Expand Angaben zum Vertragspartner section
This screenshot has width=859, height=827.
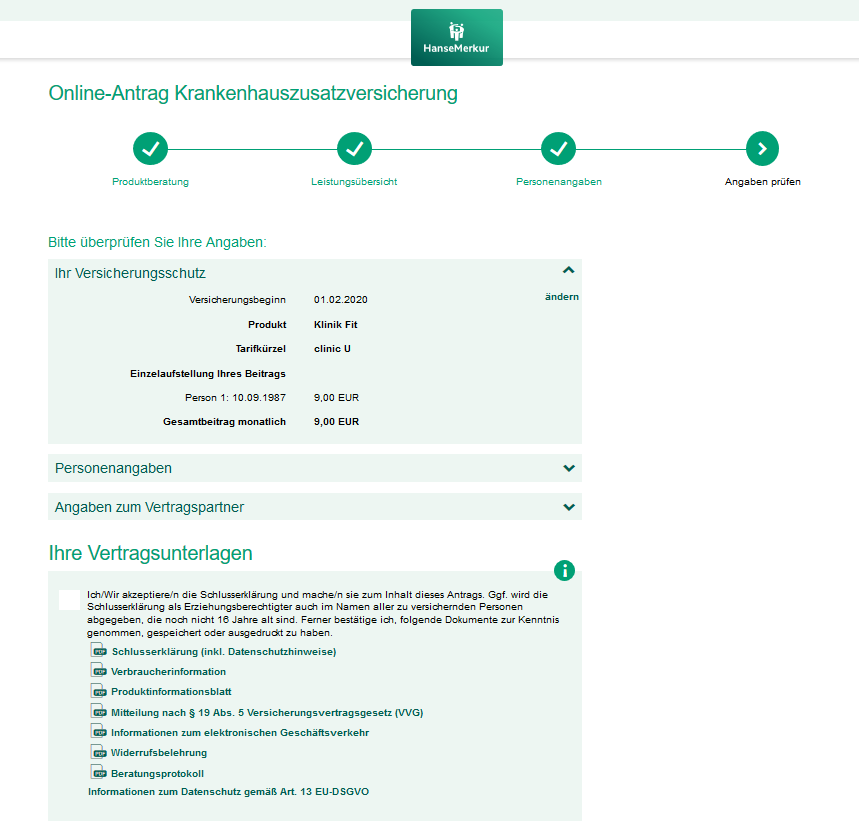click(x=568, y=507)
